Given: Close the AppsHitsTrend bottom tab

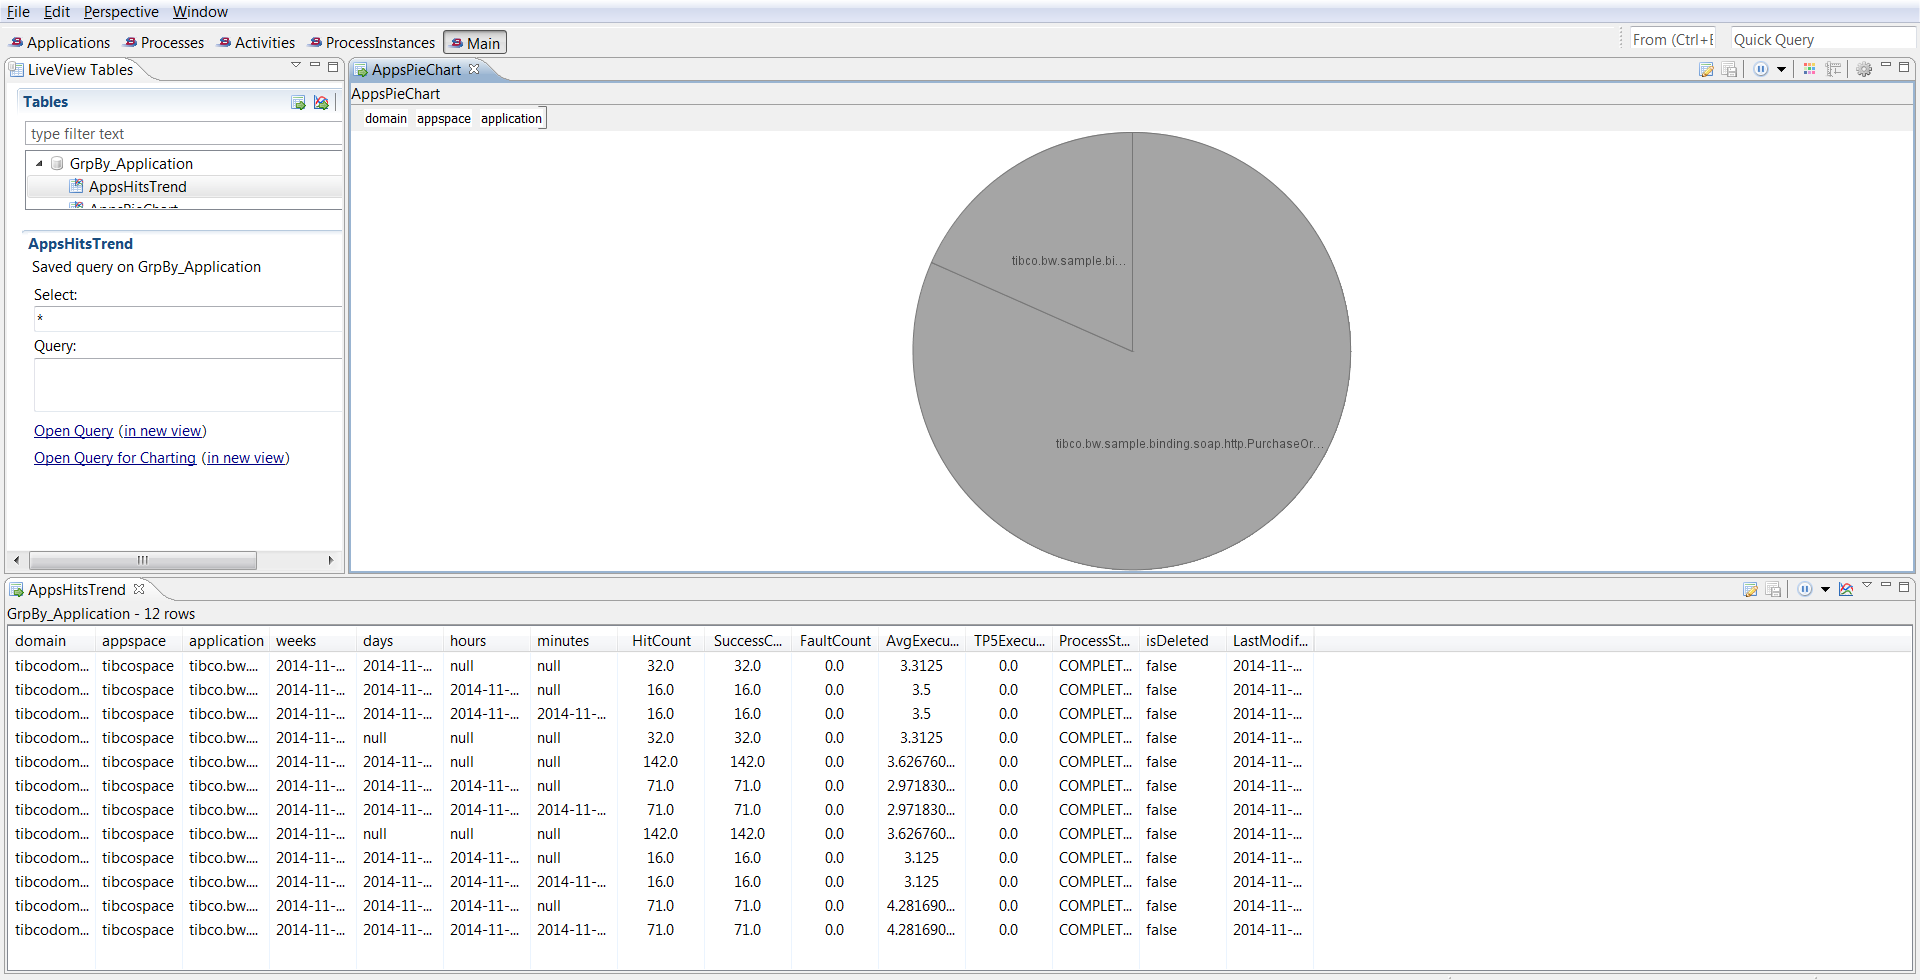Looking at the screenshot, I should pyautogui.click(x=139, y=589).
